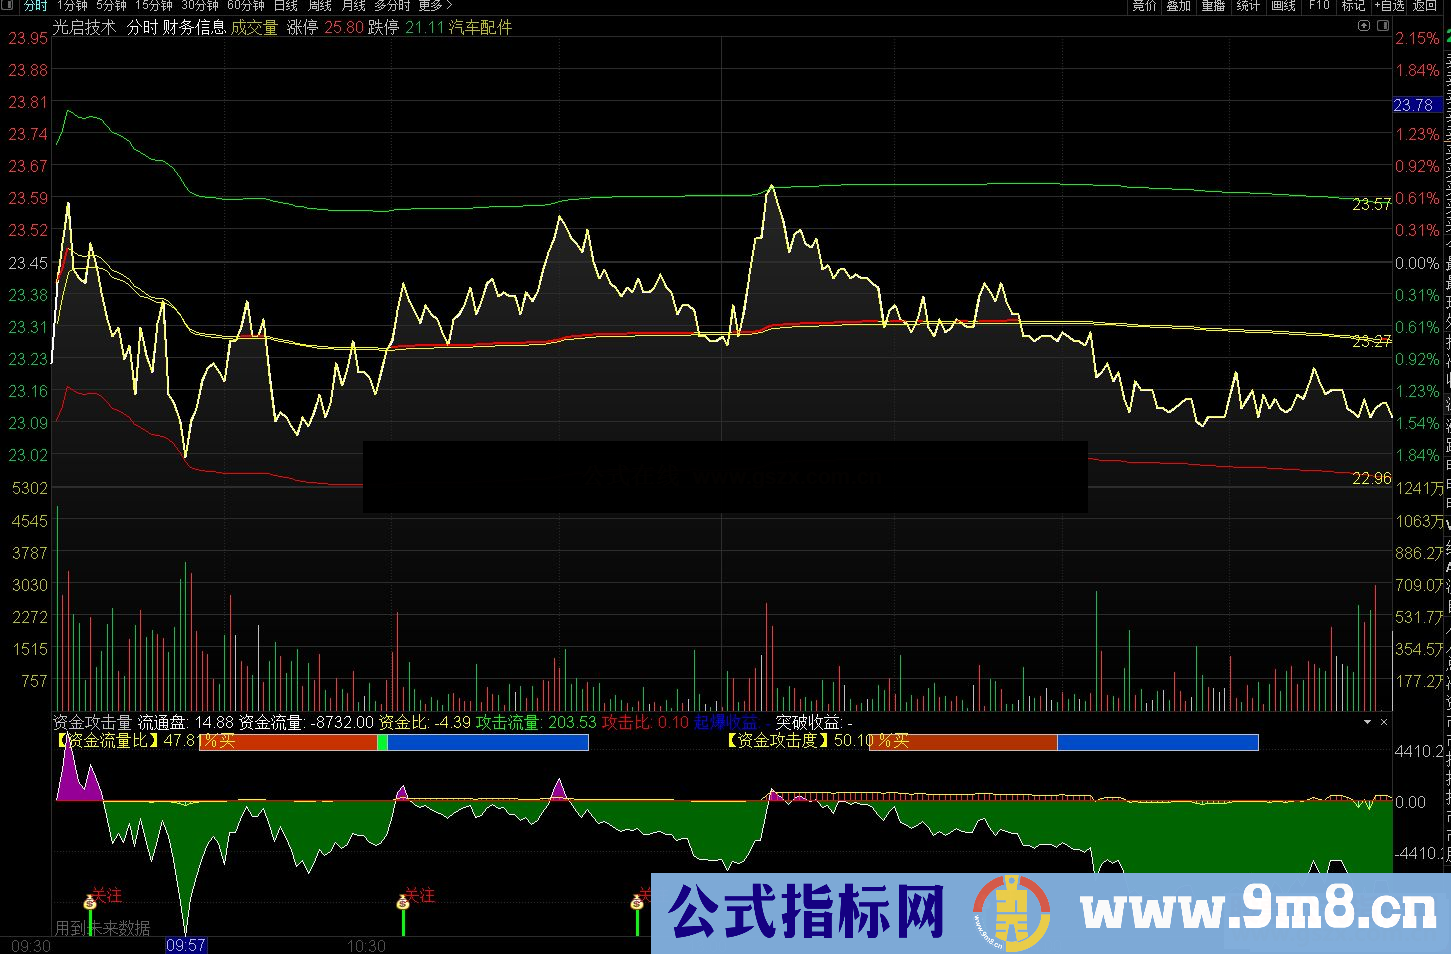The image size is (1451, 954).
Task: Click the 关注 marker near 10:30
Action: point(403,901)
